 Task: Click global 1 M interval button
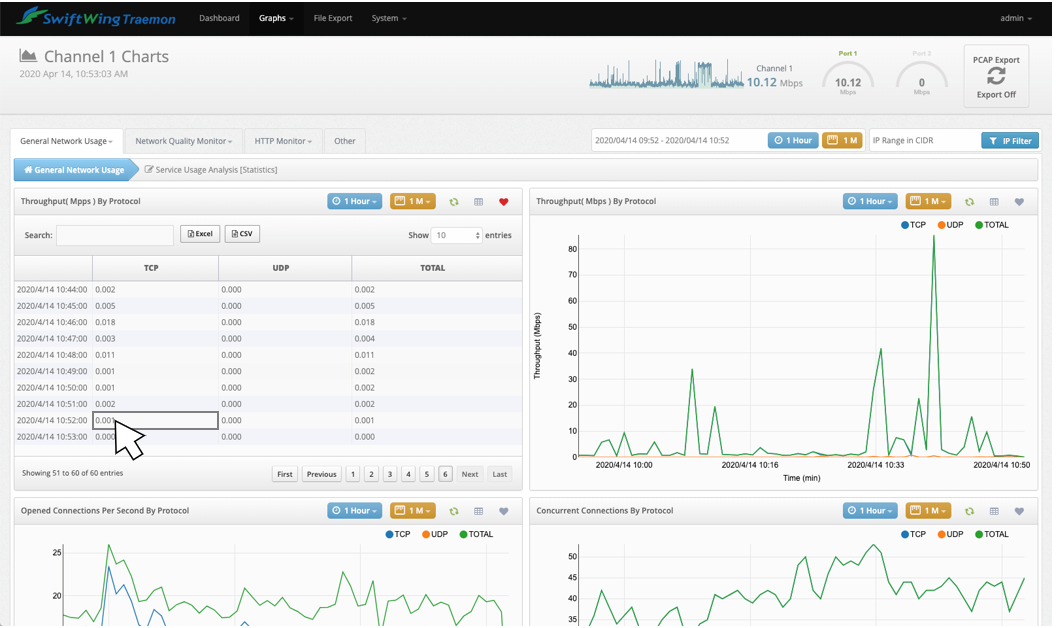(842, 141)
